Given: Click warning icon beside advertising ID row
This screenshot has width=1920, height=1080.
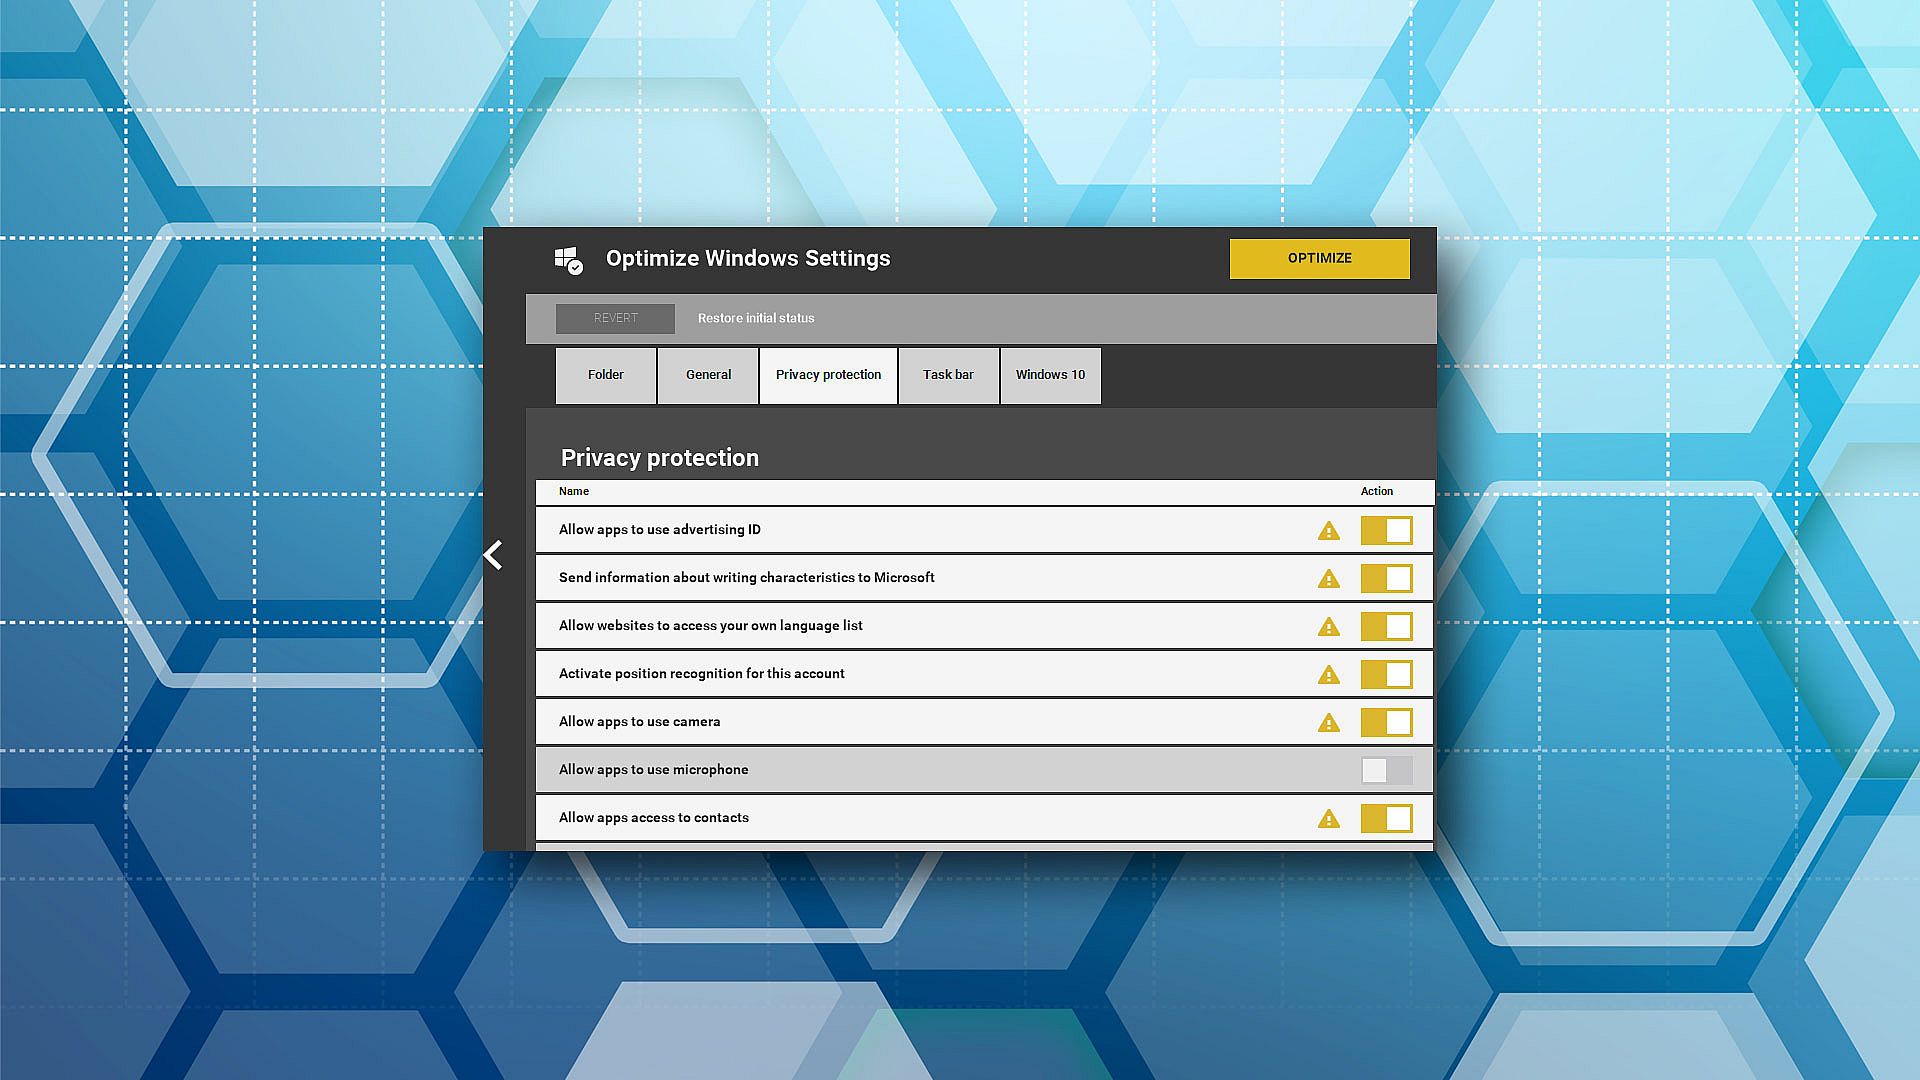Looking at the screenshot, I should tap(1328, 531).
